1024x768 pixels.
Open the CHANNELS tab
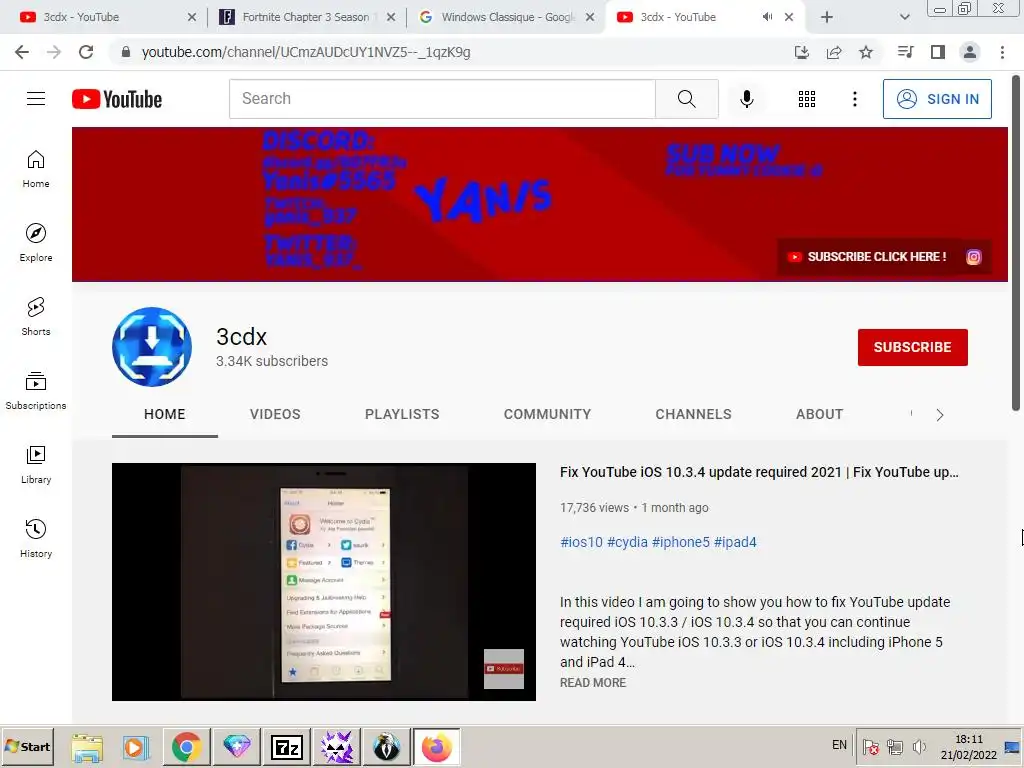point(693,414)
